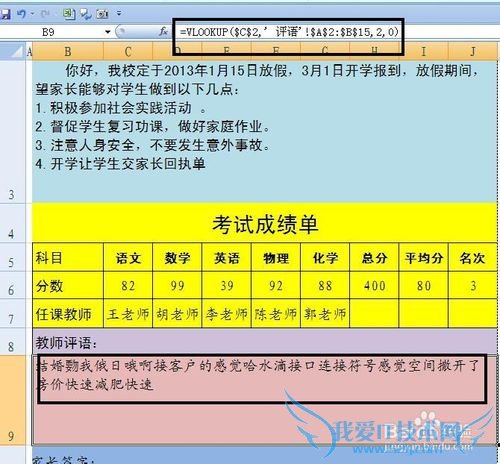This screenshot has width=500, height=464.
Task: Select column B header
Action: click(68, 52)
